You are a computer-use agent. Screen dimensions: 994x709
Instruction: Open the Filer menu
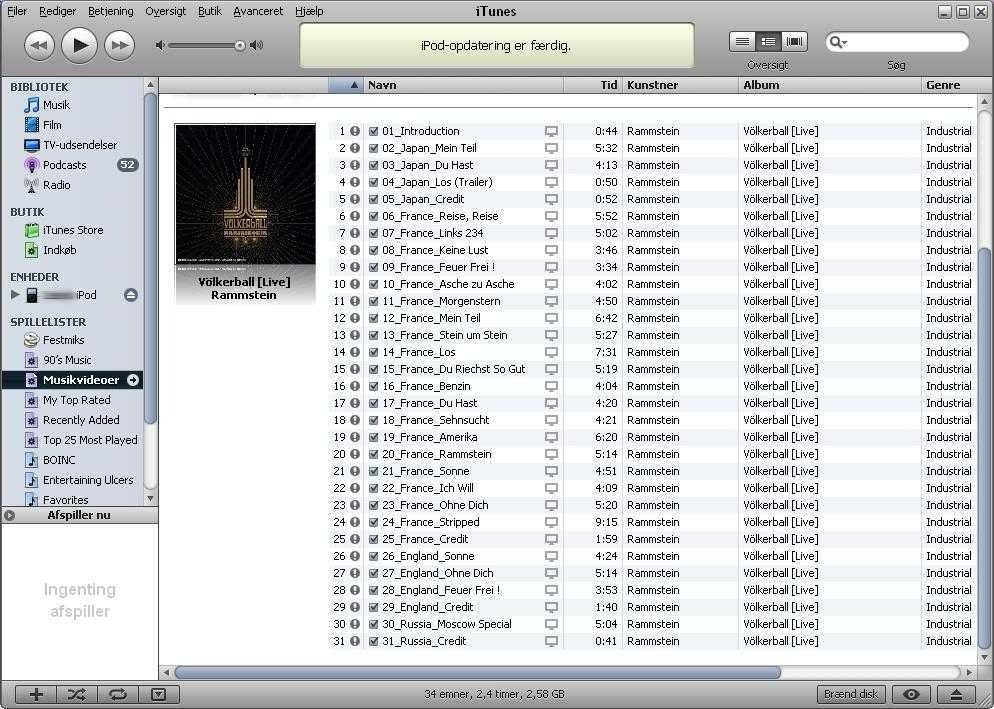[17, 11]
